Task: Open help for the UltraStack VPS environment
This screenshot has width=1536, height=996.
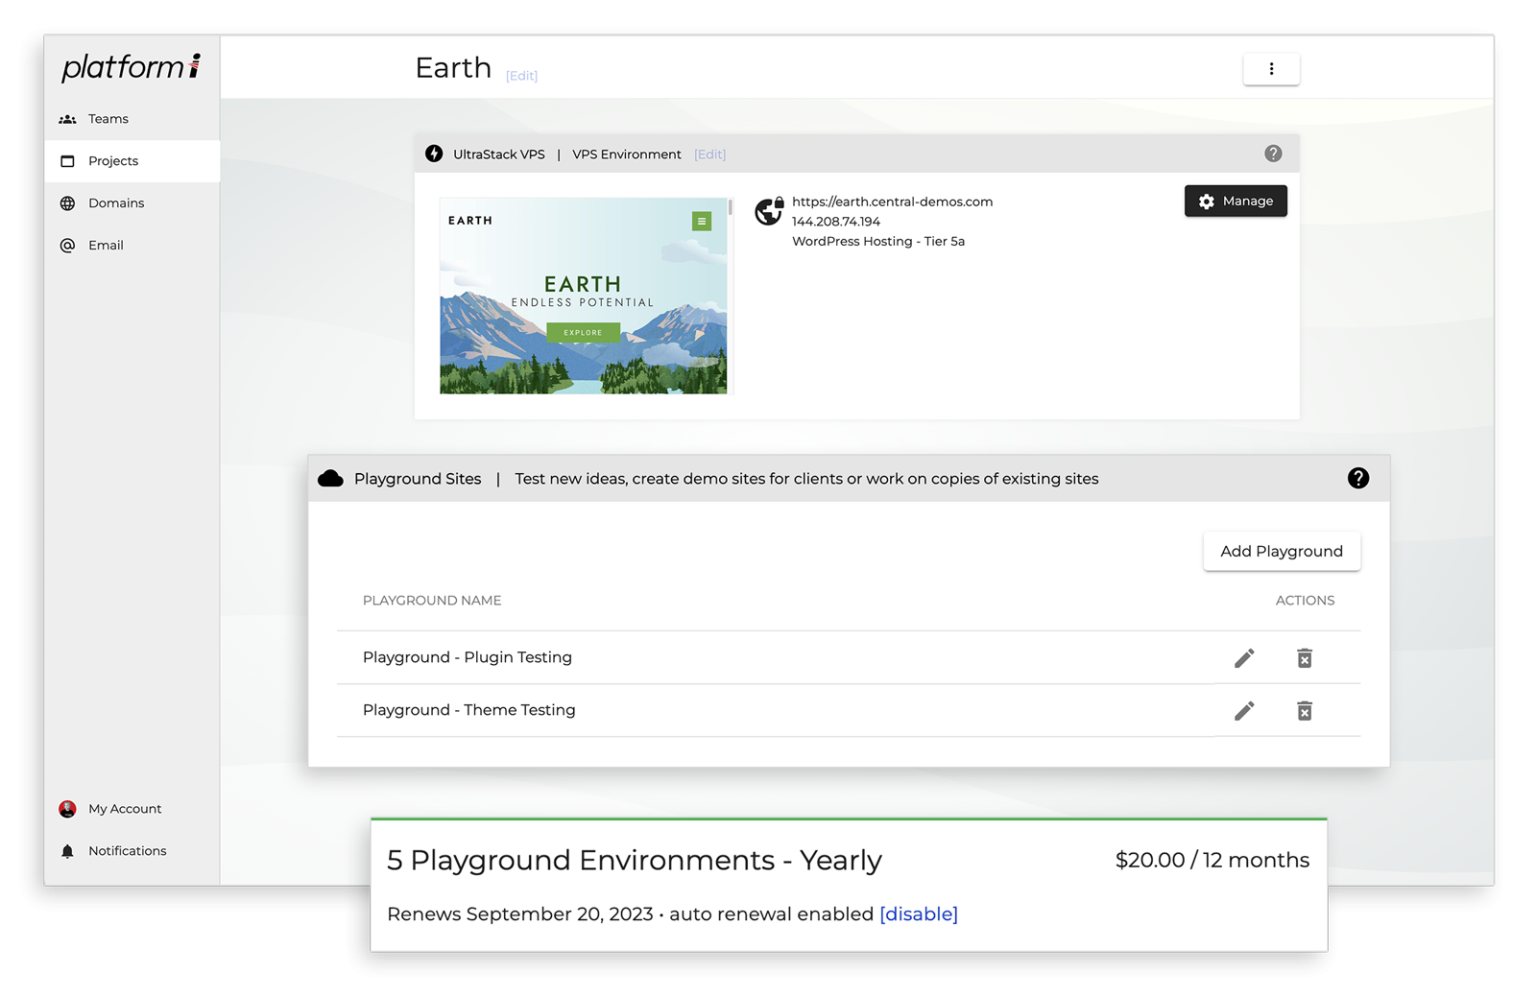Action: click(x=1273, y=153)
